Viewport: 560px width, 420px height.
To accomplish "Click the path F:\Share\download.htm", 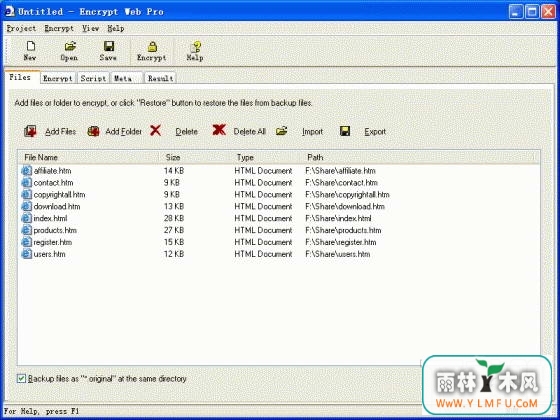I will point(345,206).
